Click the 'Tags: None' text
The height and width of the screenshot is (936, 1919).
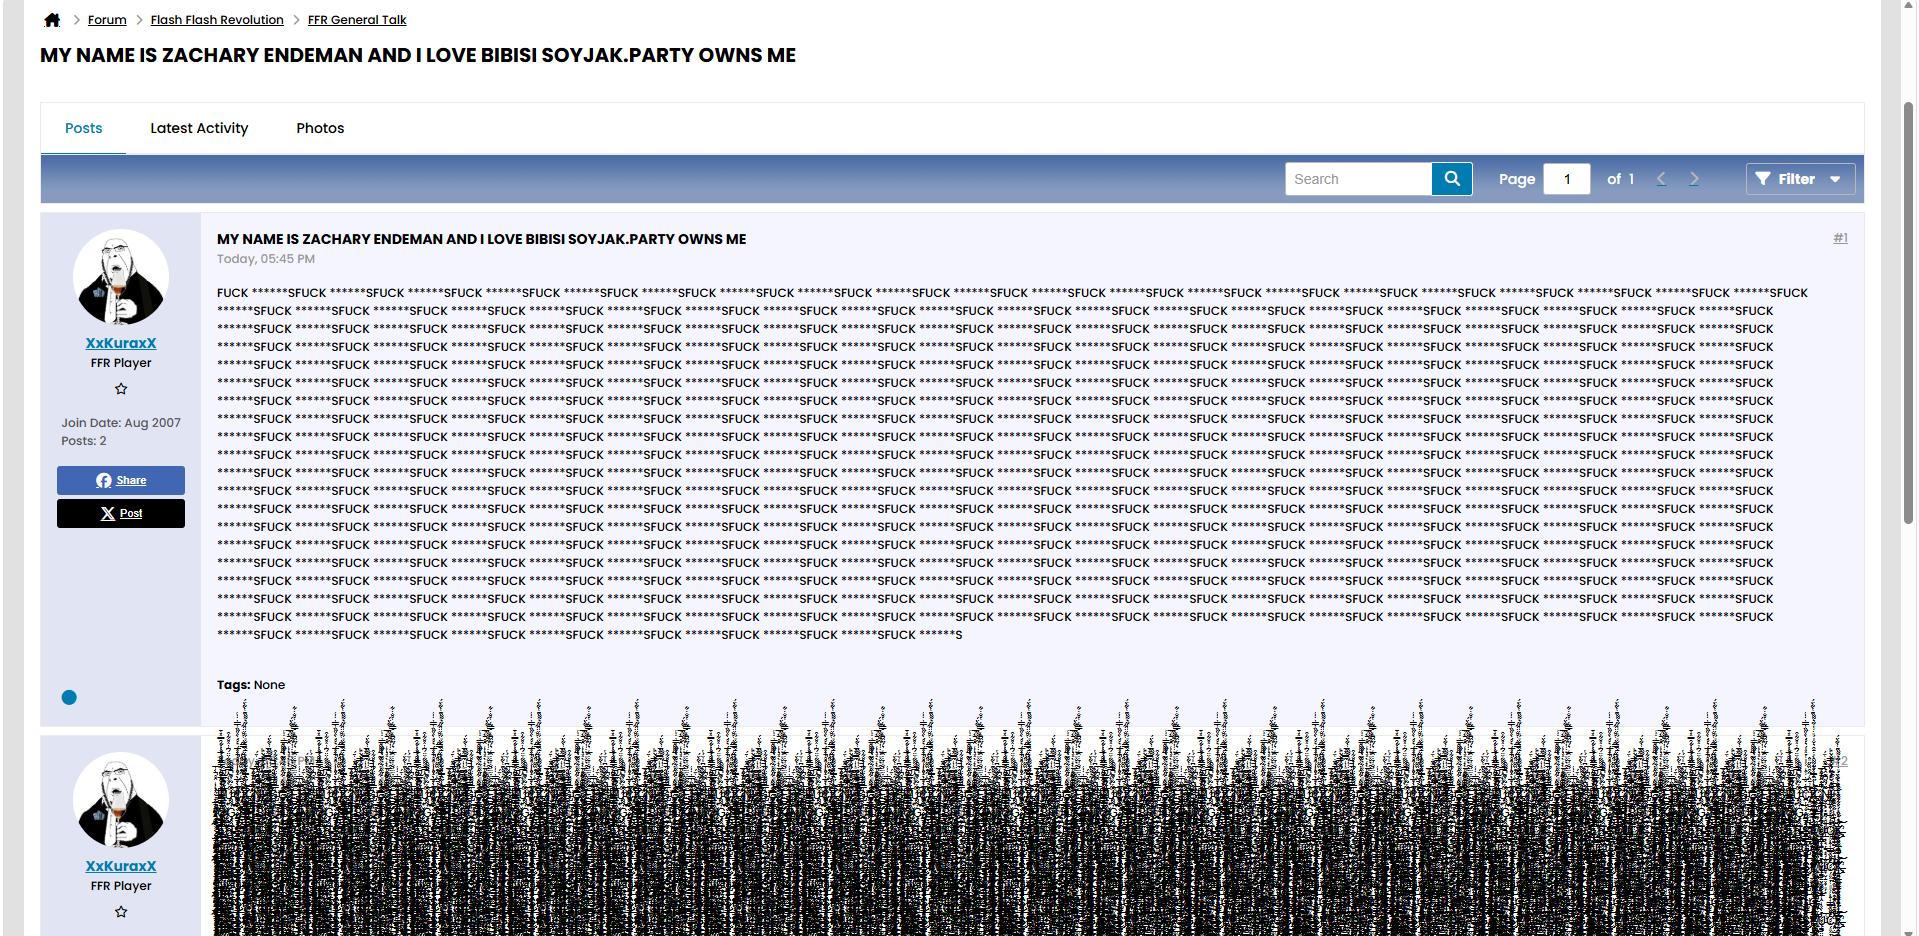click(x=251, y=685)
